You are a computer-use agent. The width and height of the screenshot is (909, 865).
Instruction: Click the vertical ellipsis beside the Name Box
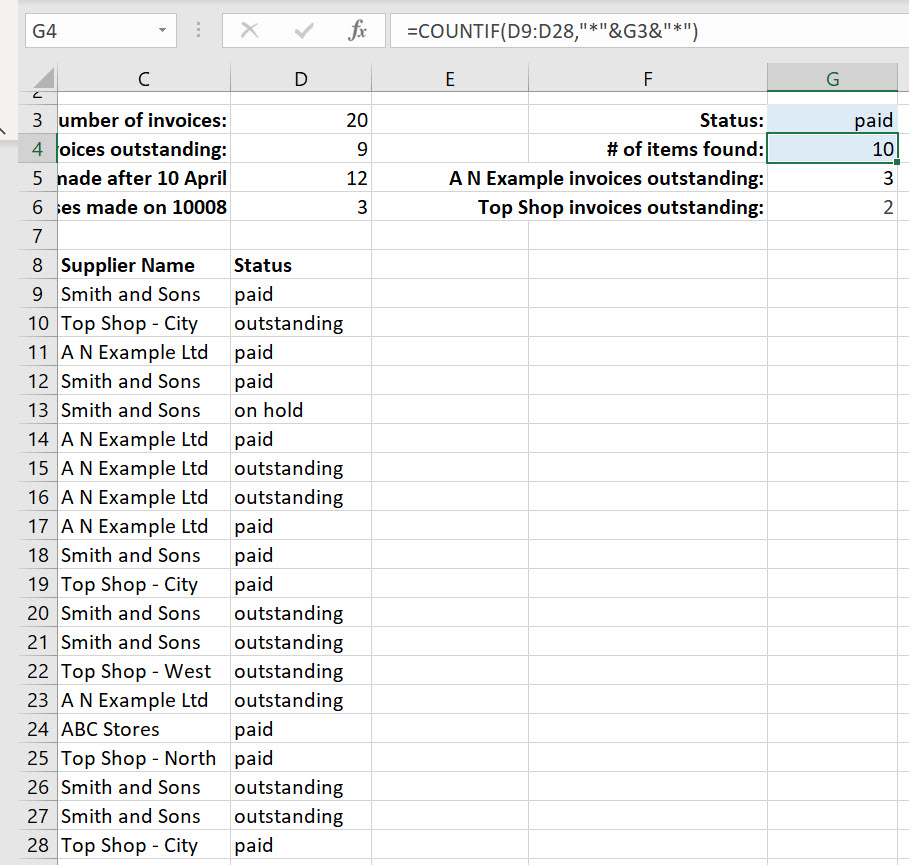[x=199, y=30]
